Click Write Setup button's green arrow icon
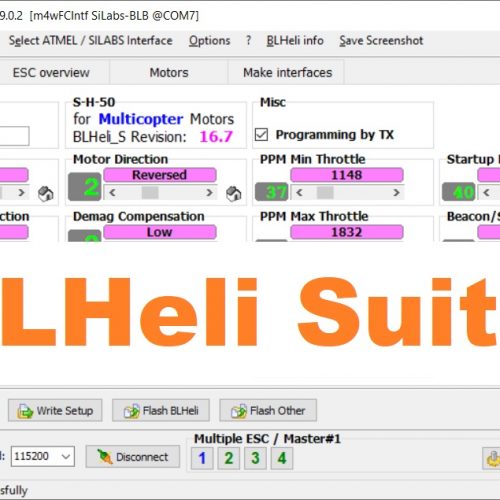 coord(25,411)
